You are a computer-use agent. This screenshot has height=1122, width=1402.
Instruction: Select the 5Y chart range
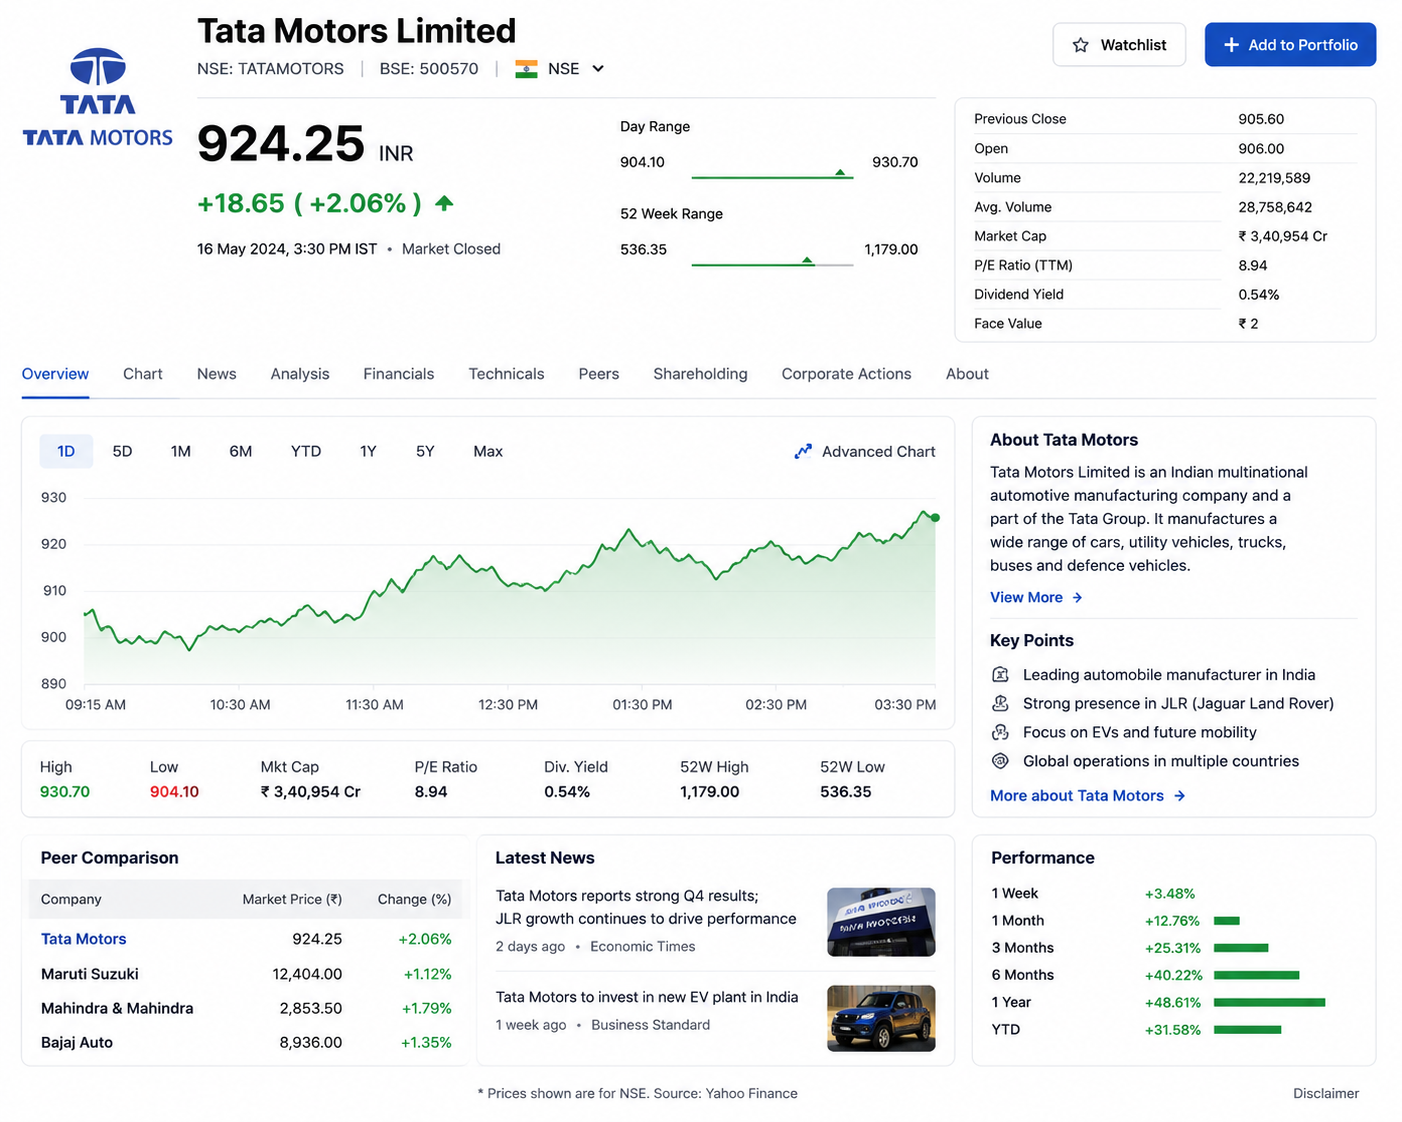[425, 451]
